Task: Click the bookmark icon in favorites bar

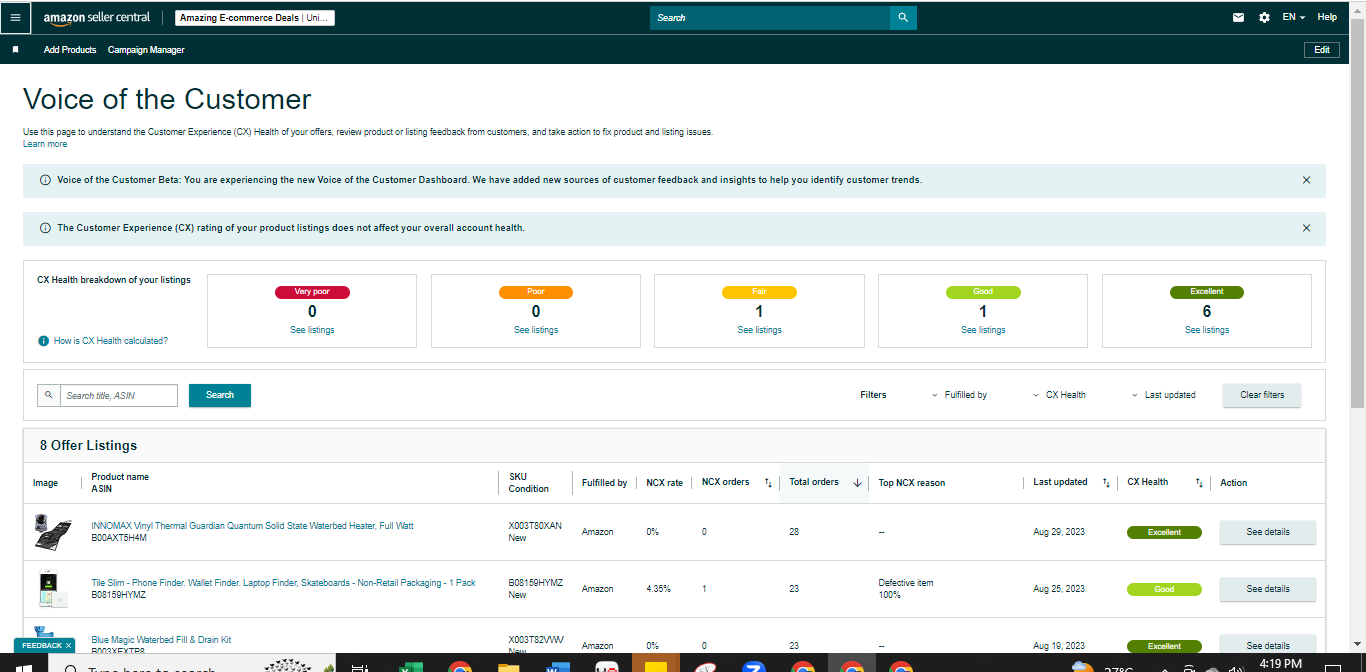Action: click(x=15, y=49)
